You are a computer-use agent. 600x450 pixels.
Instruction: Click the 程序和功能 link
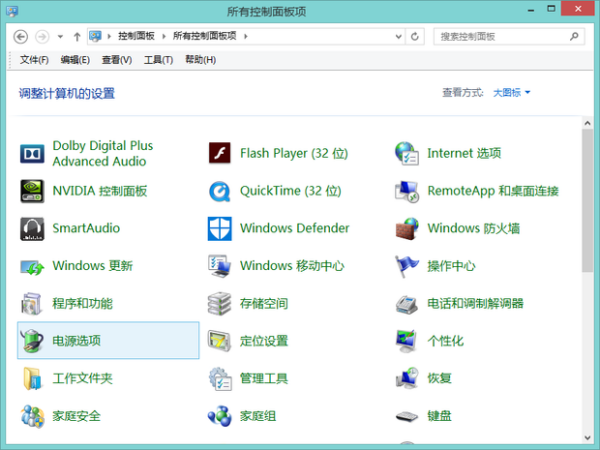[x=83, y=303]
